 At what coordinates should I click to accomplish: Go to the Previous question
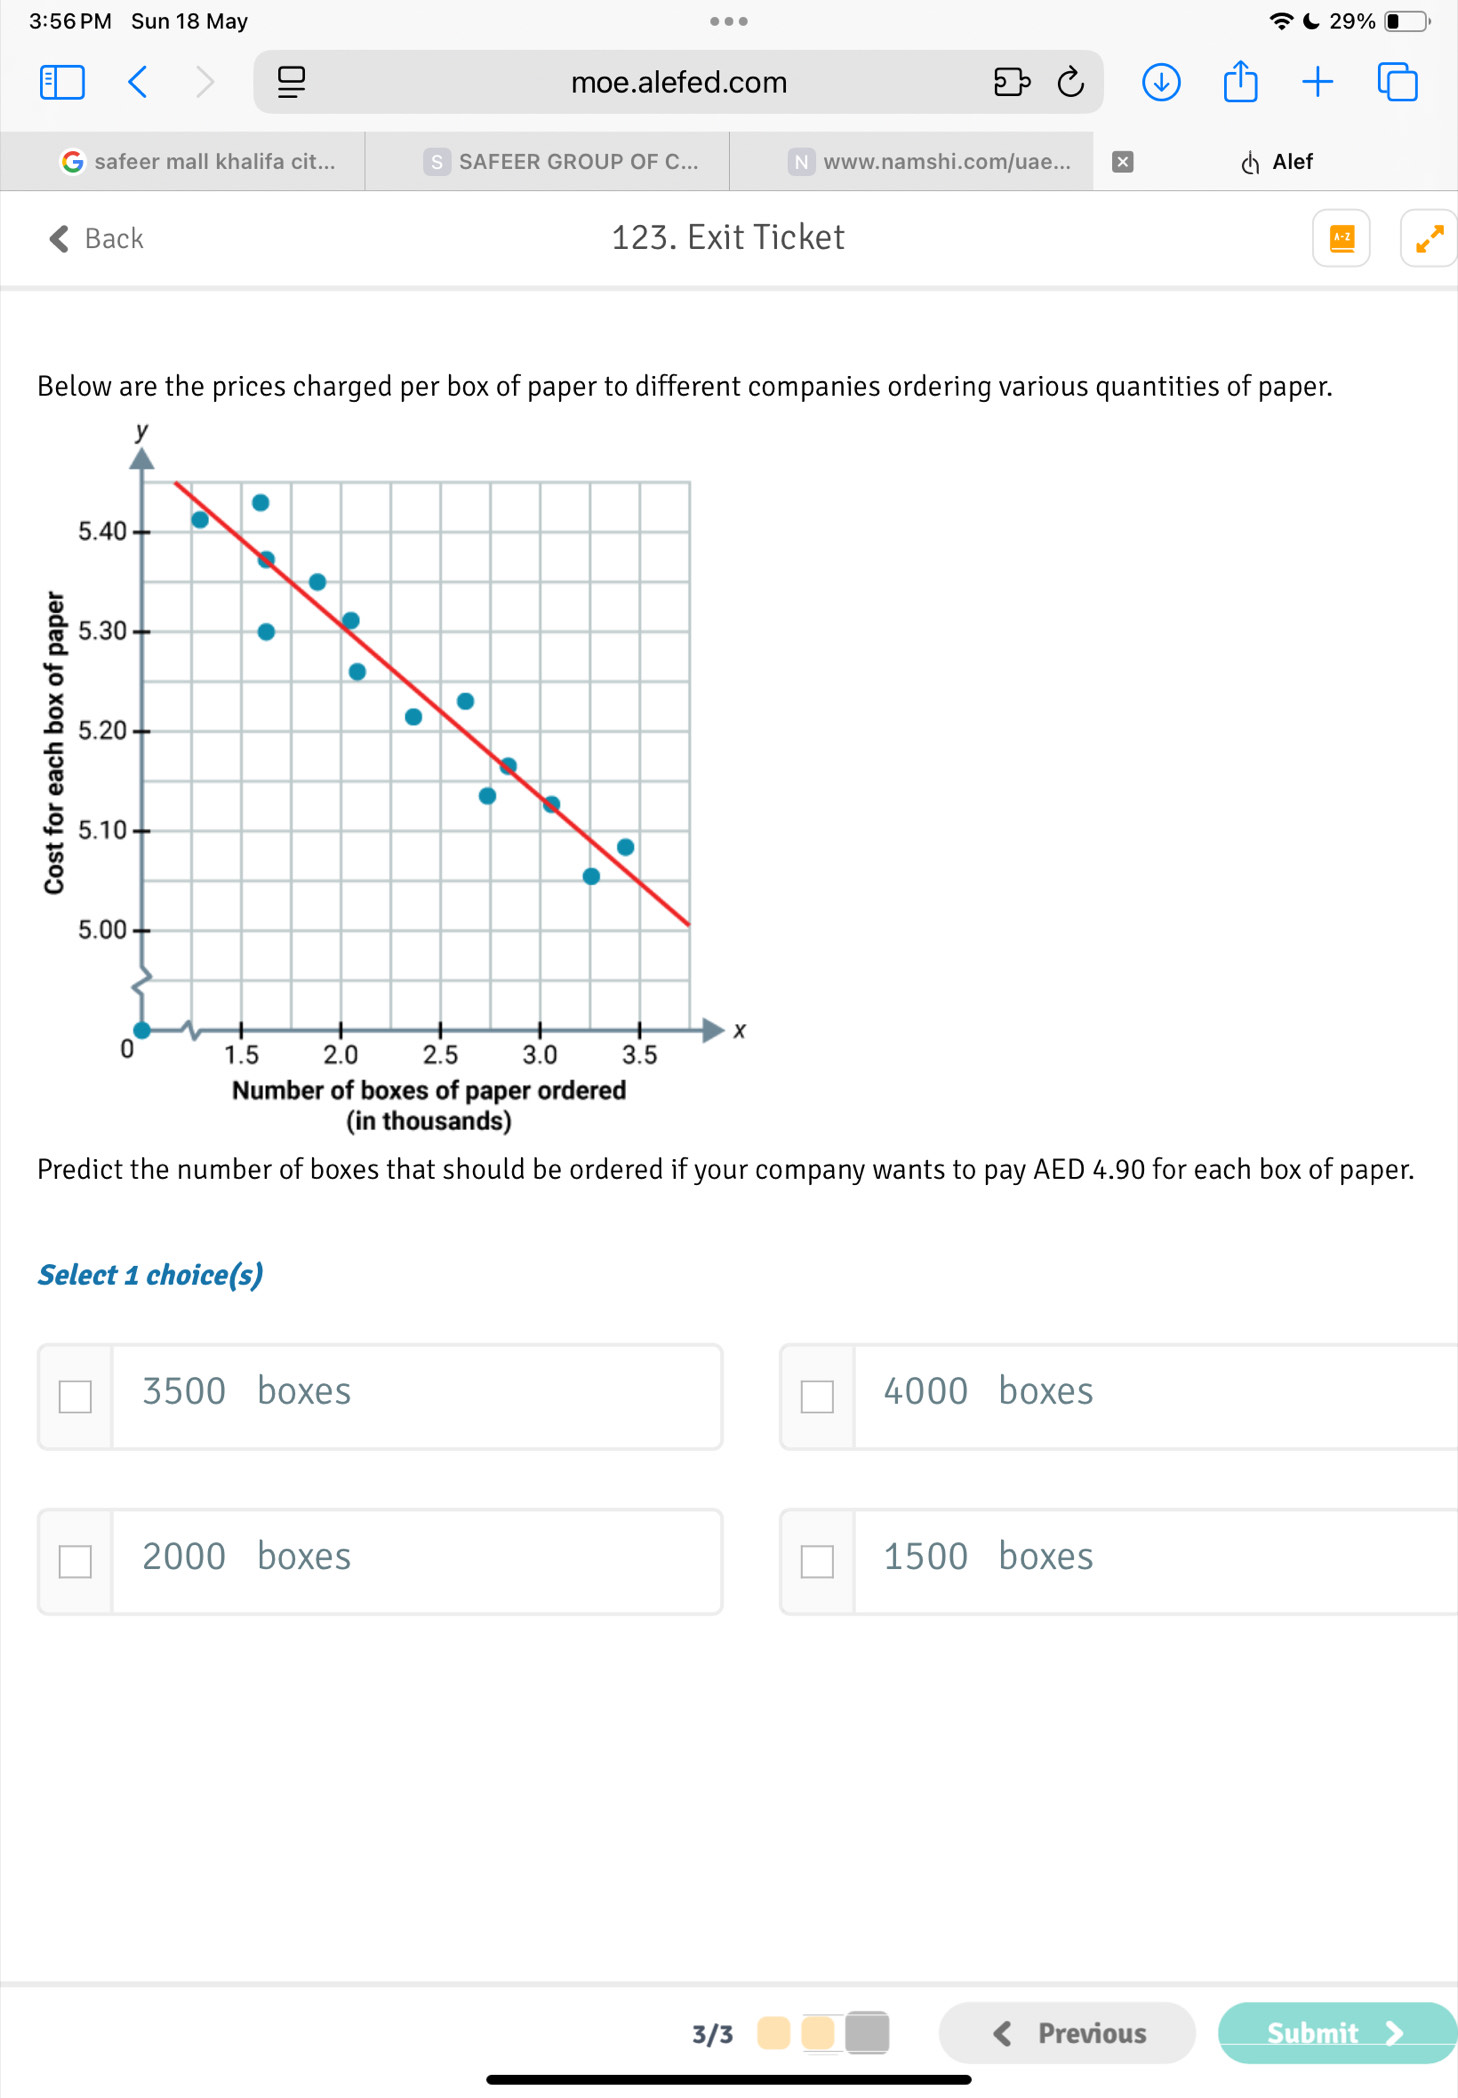[x=1067, y=2032]
